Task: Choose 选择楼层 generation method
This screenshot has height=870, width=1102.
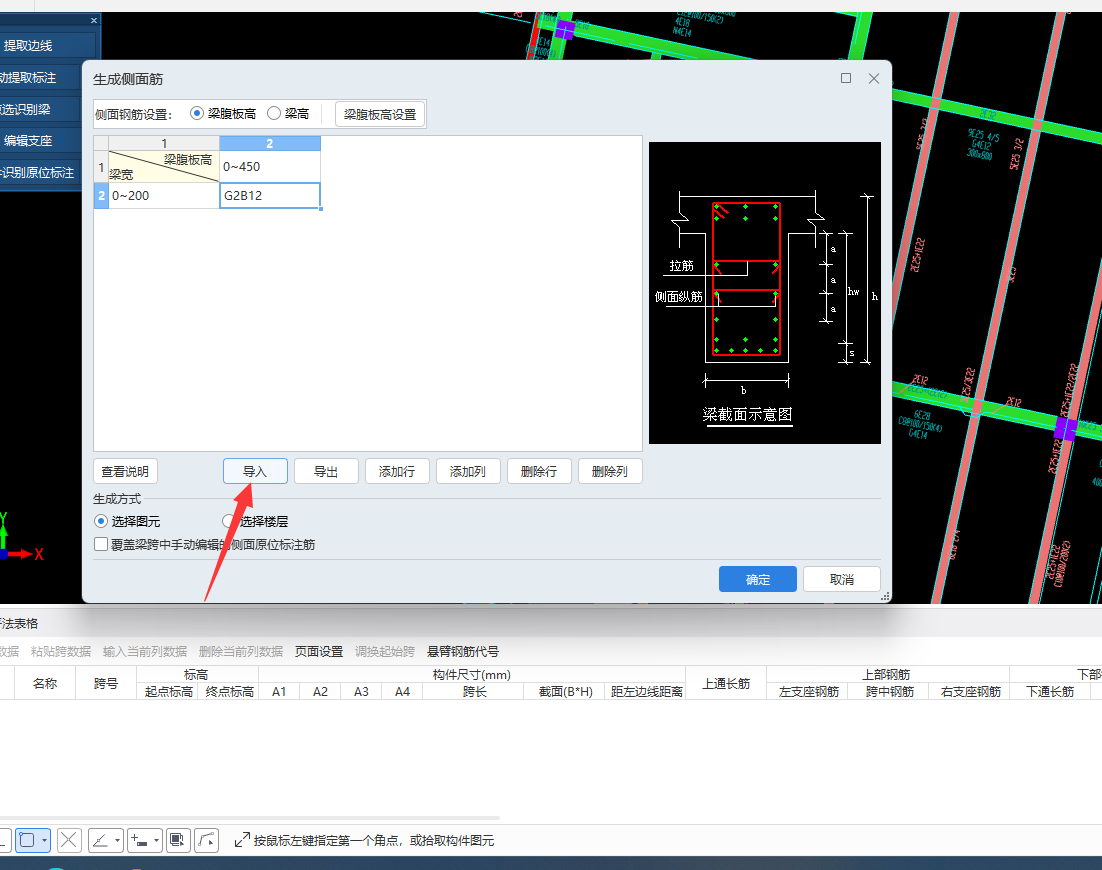Action: tap(255, 521)
